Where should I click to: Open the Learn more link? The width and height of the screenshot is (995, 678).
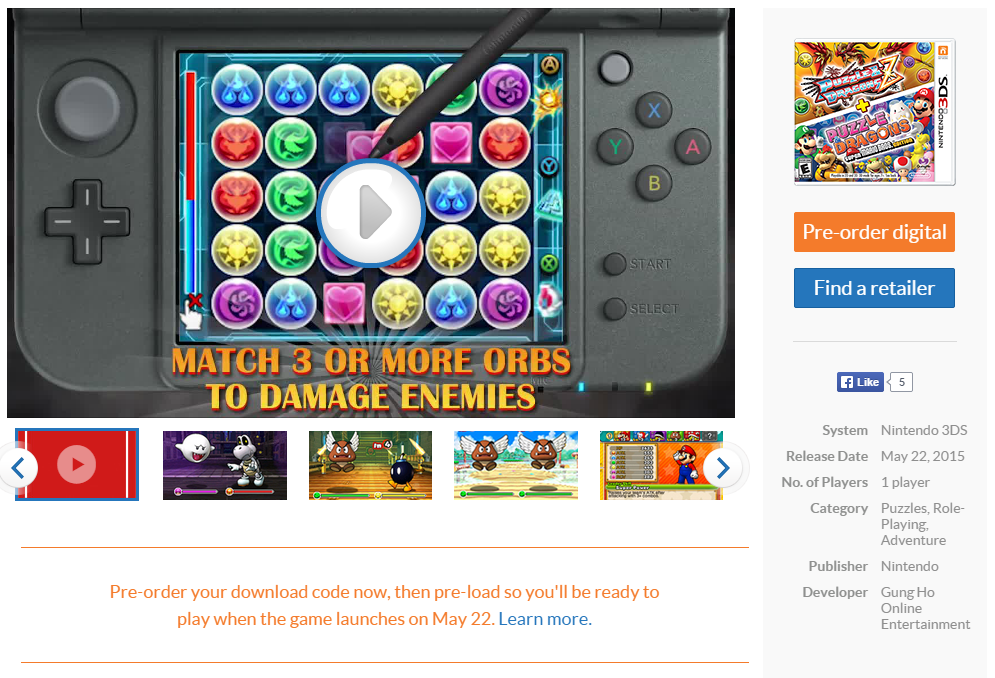tap(545, 619)
